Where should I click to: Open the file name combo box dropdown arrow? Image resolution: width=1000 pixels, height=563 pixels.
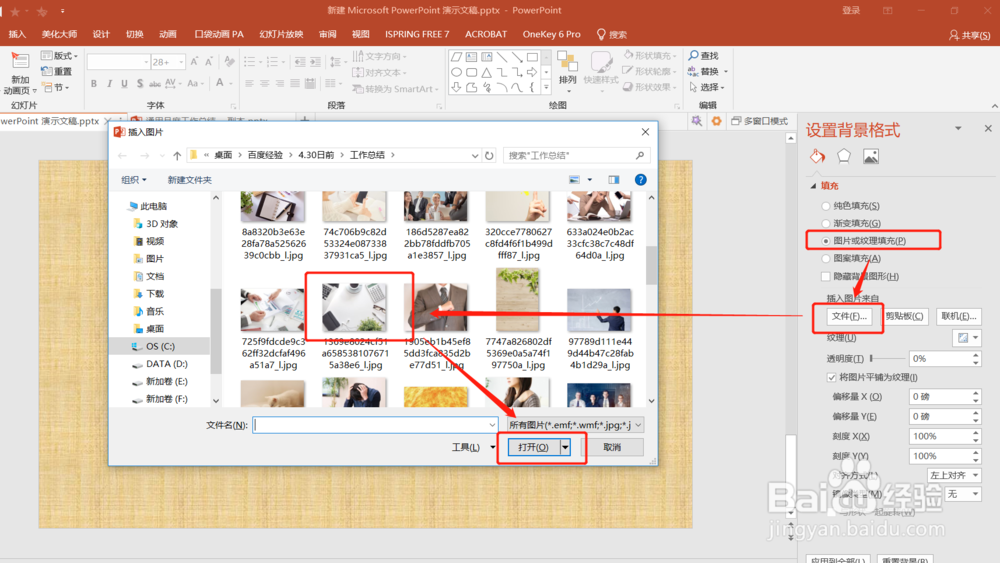tap(492, 425)
